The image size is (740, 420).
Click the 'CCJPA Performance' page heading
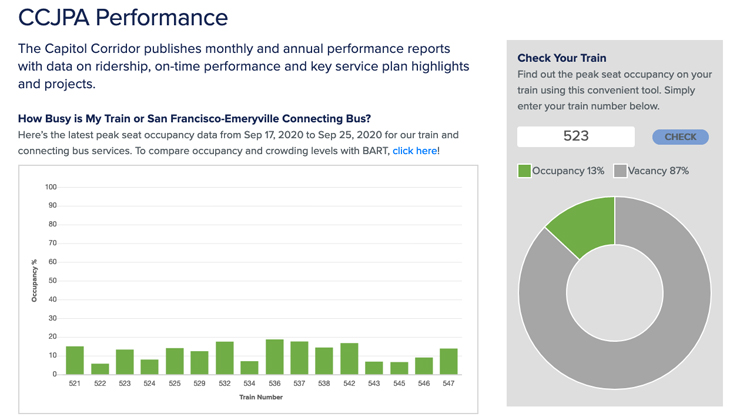point(123,17)
